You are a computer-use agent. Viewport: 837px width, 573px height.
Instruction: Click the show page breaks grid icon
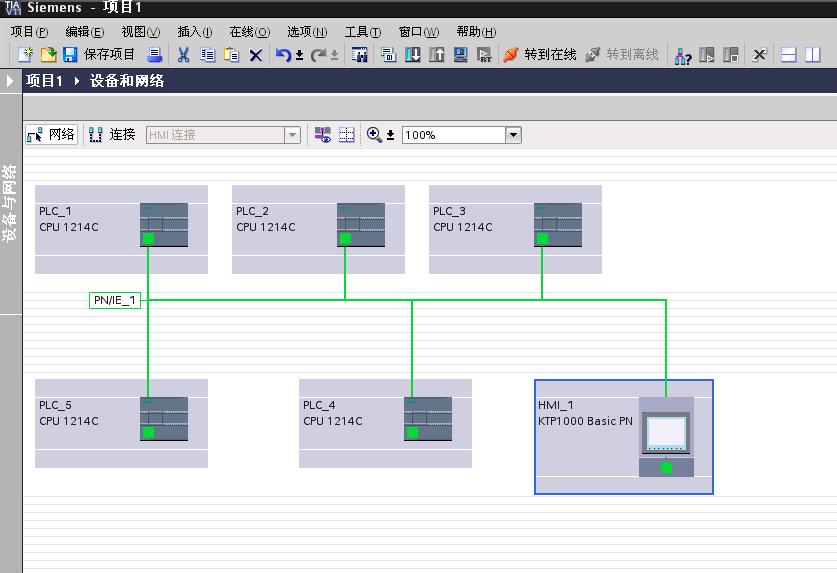[347, 135]
